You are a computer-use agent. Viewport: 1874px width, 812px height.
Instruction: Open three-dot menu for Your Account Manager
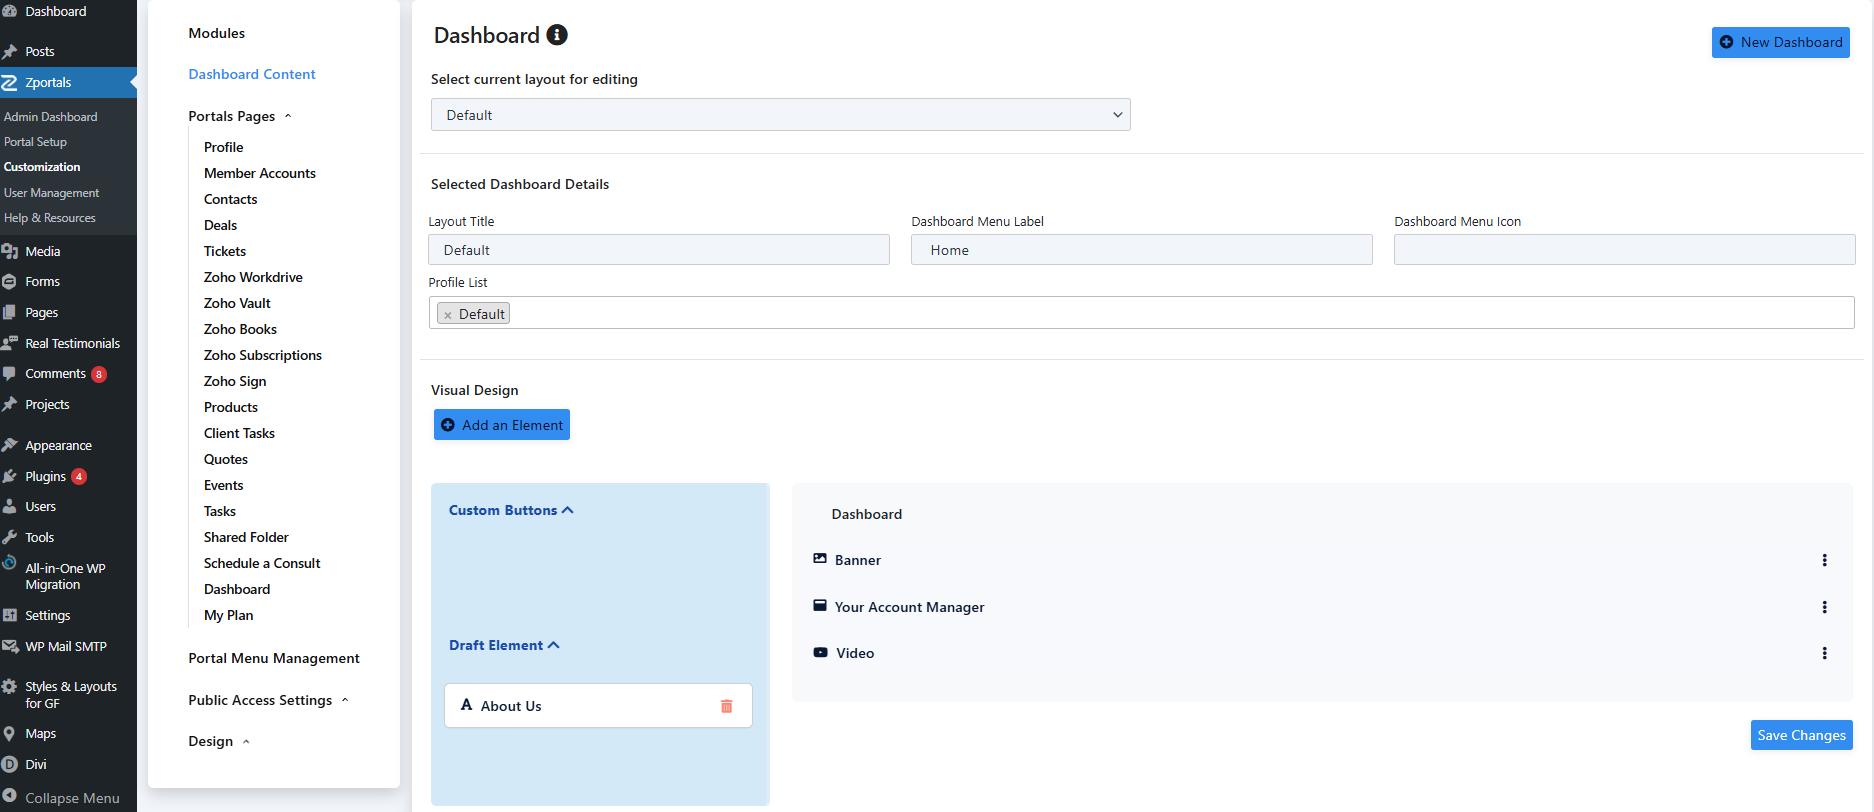[x=1824, y=607]
